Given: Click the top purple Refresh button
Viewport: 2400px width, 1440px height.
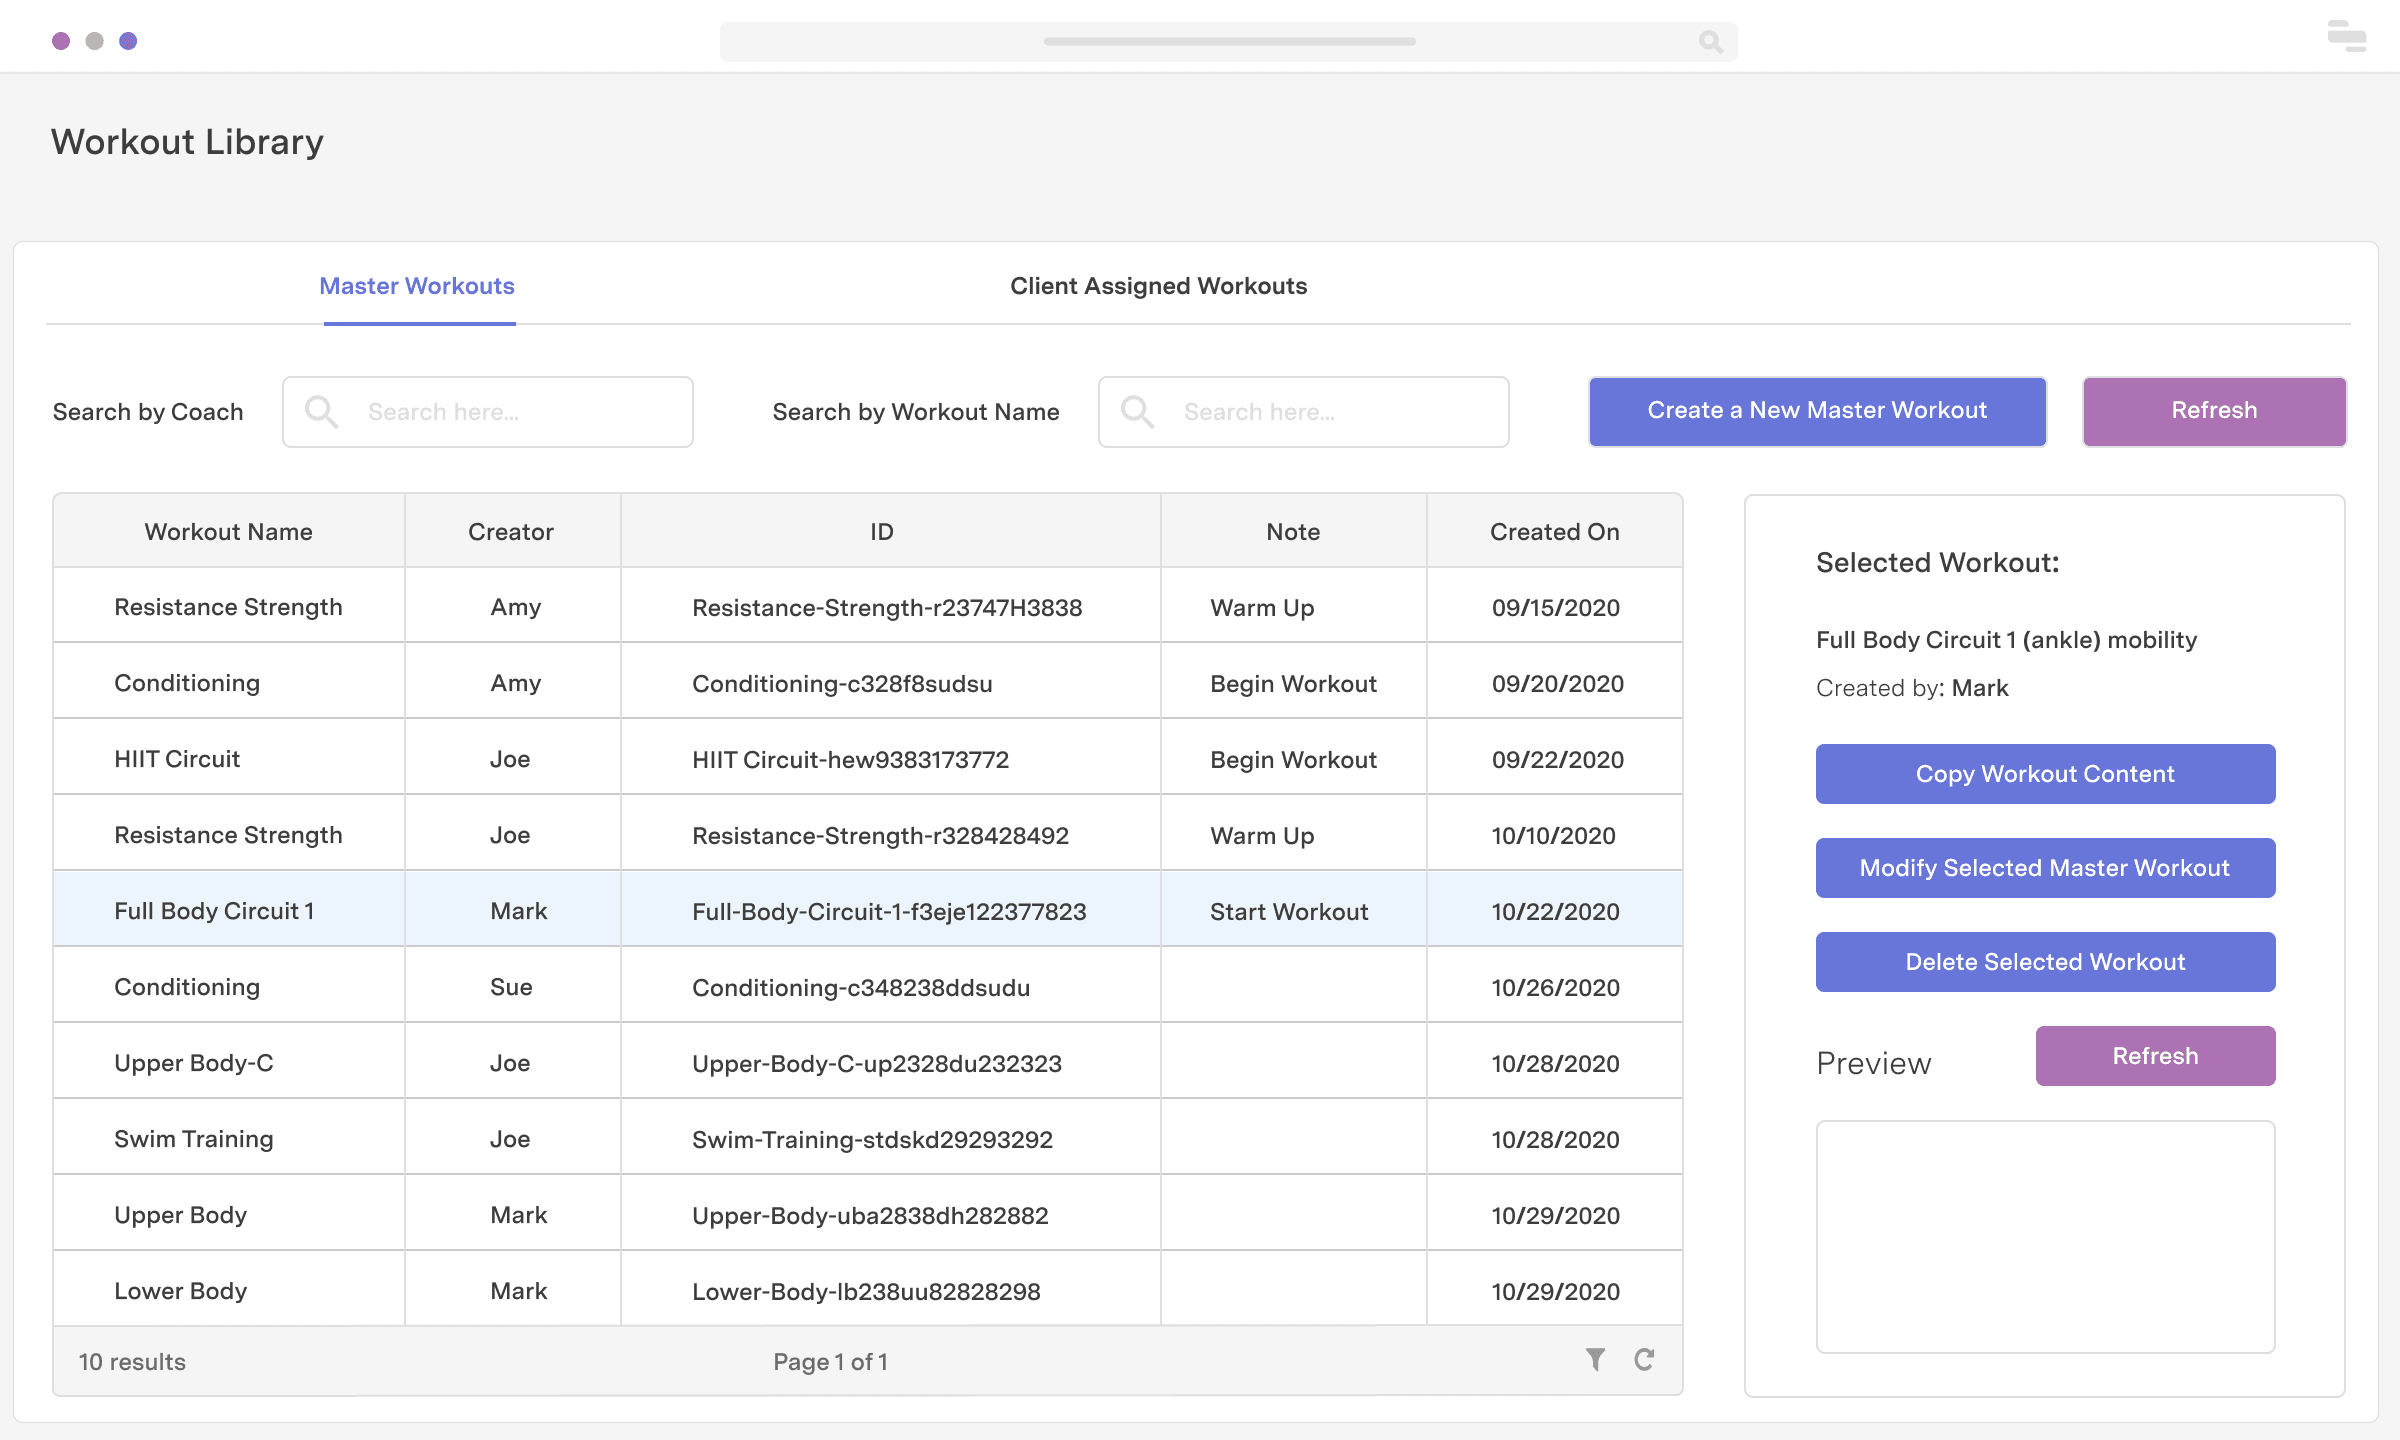Looking at the screenshot, I should [x=2214, y=411].
